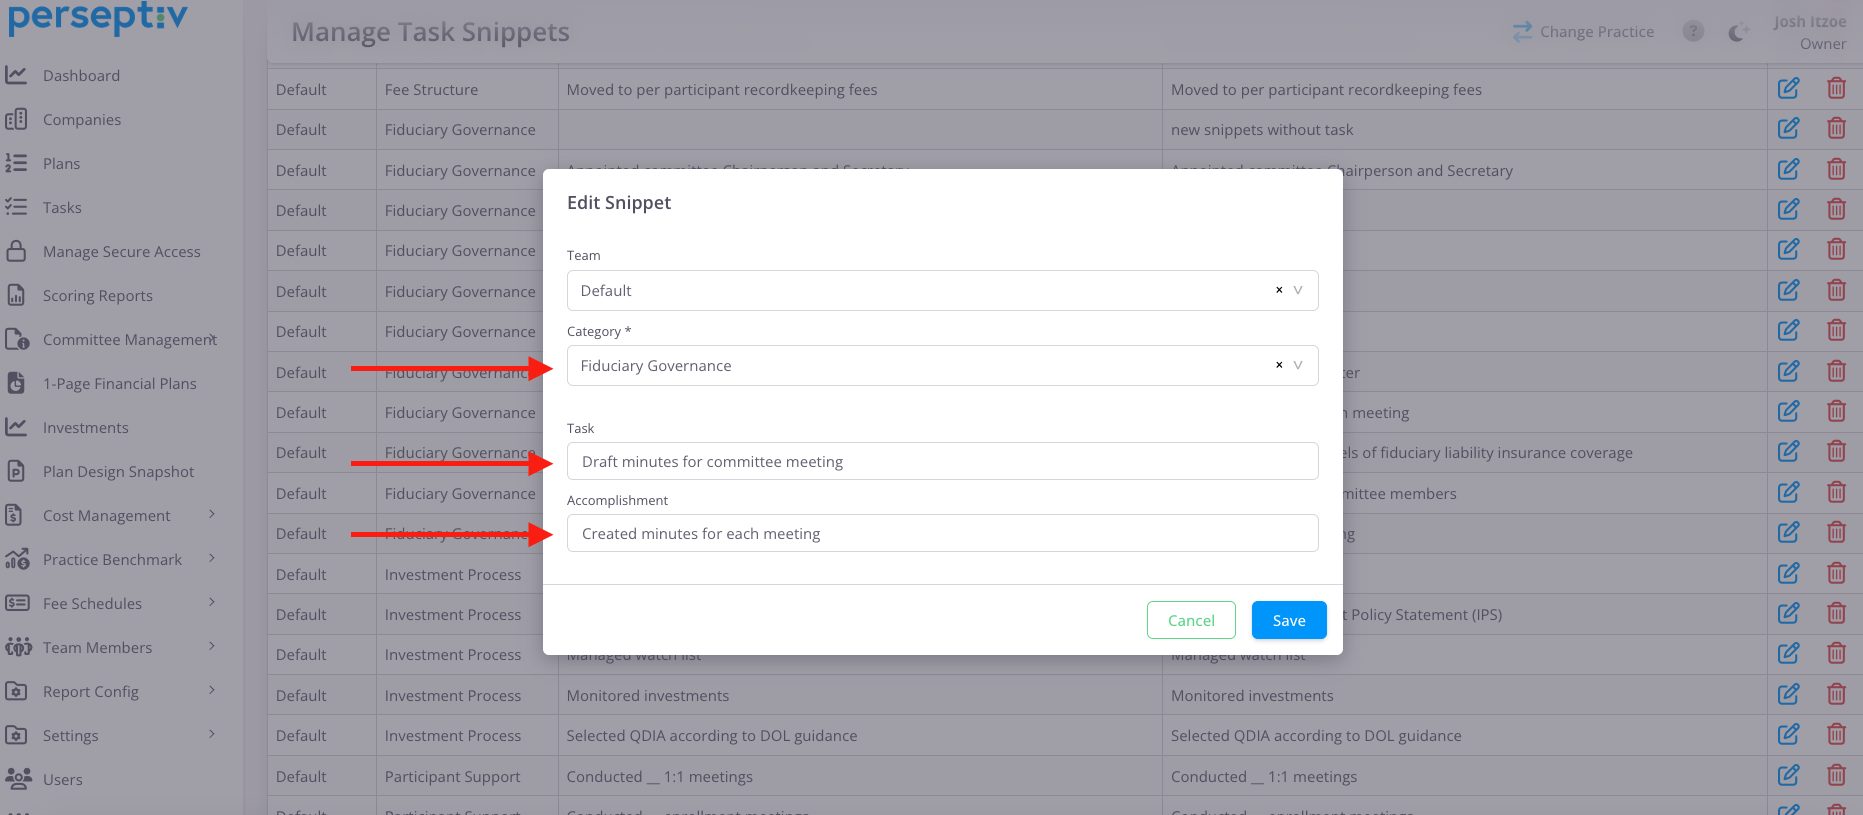Go to Scoring Reports page
Image resolution: width=1863 pixels, height=815 pixels.
[97, 296]
